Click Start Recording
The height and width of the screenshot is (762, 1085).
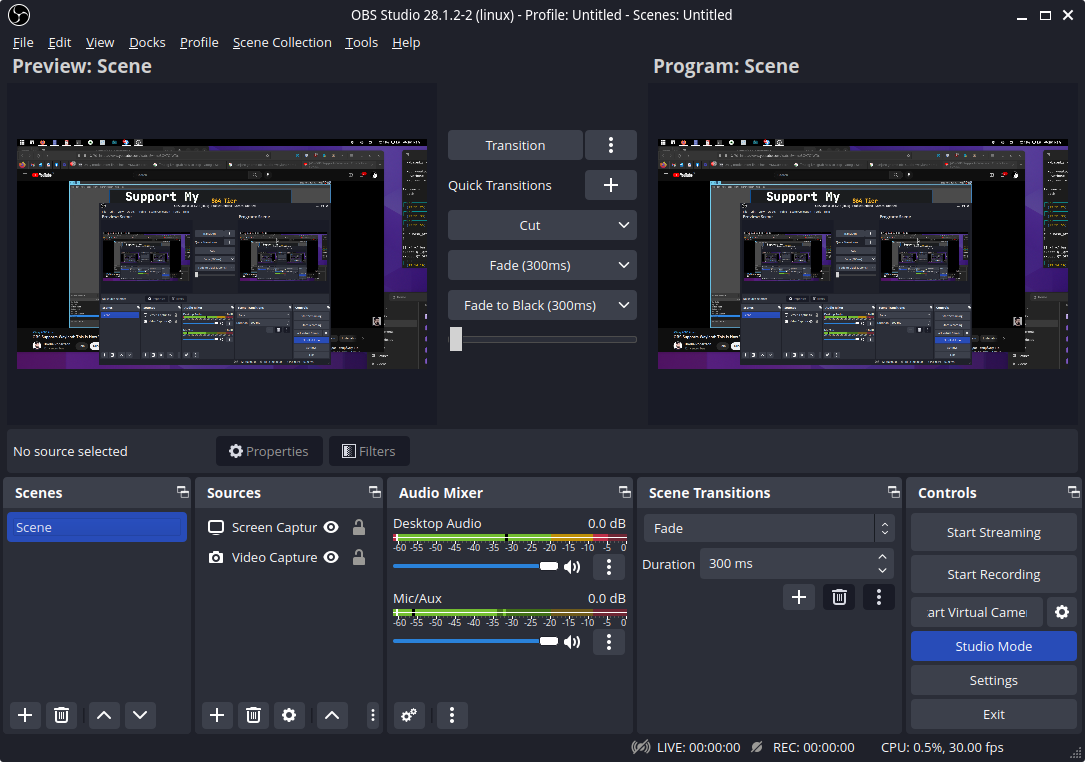pyautogui.click(x=994, y=574)
